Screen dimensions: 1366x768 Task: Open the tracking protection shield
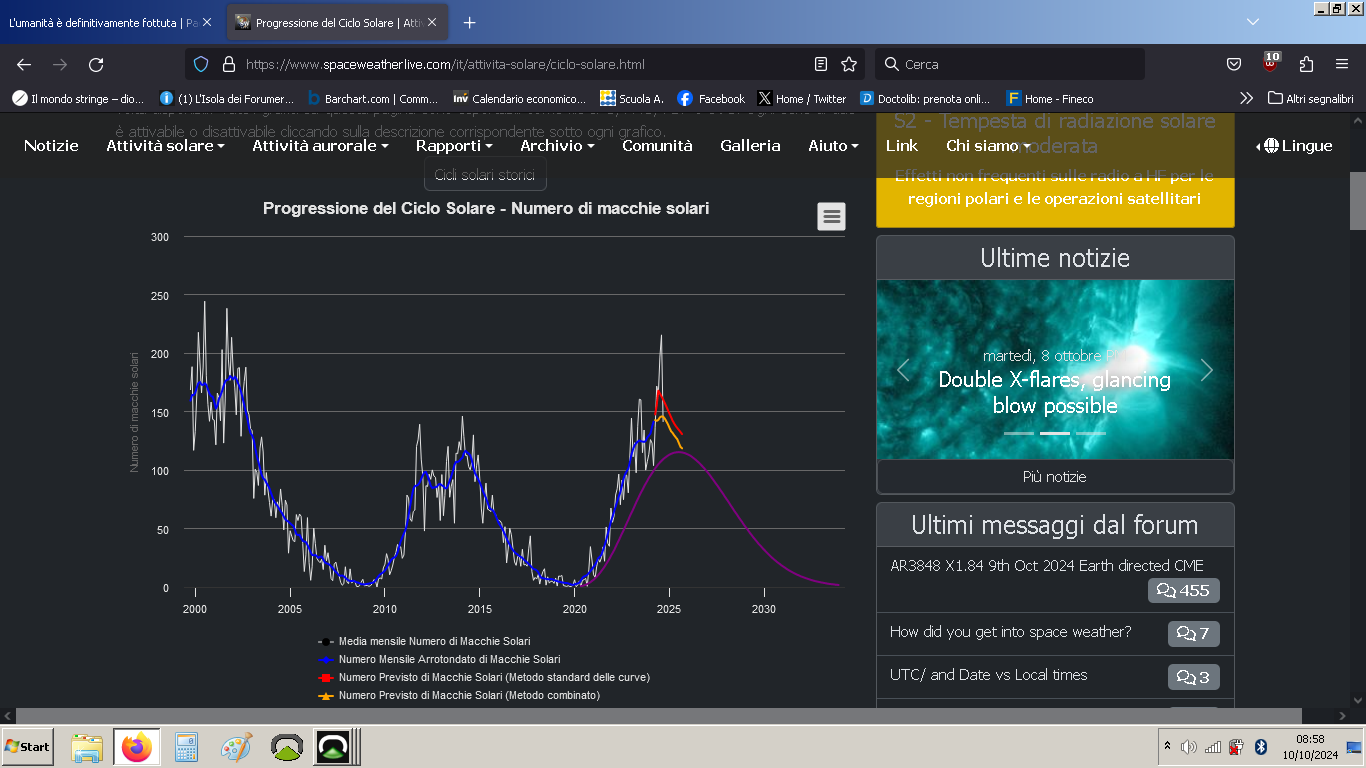(201, 64)
